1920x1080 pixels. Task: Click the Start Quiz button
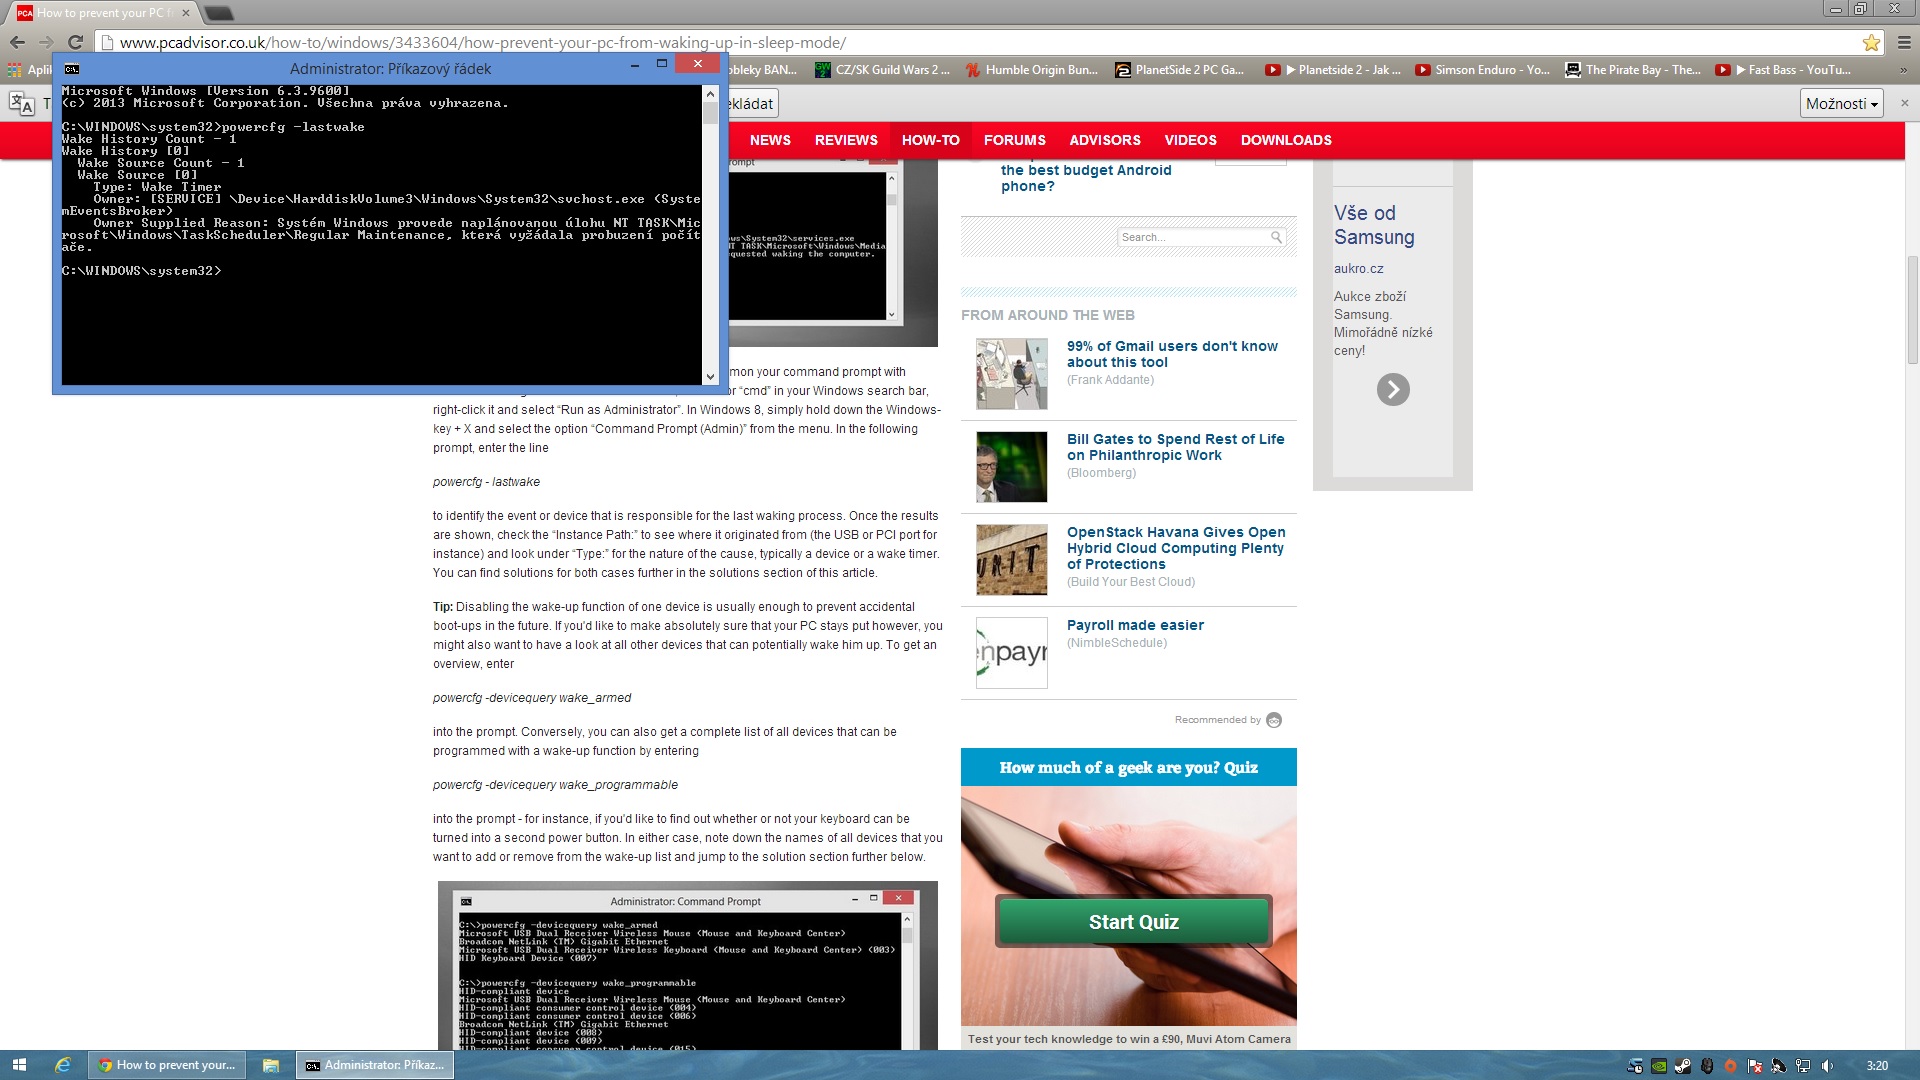pos(1133,921)
